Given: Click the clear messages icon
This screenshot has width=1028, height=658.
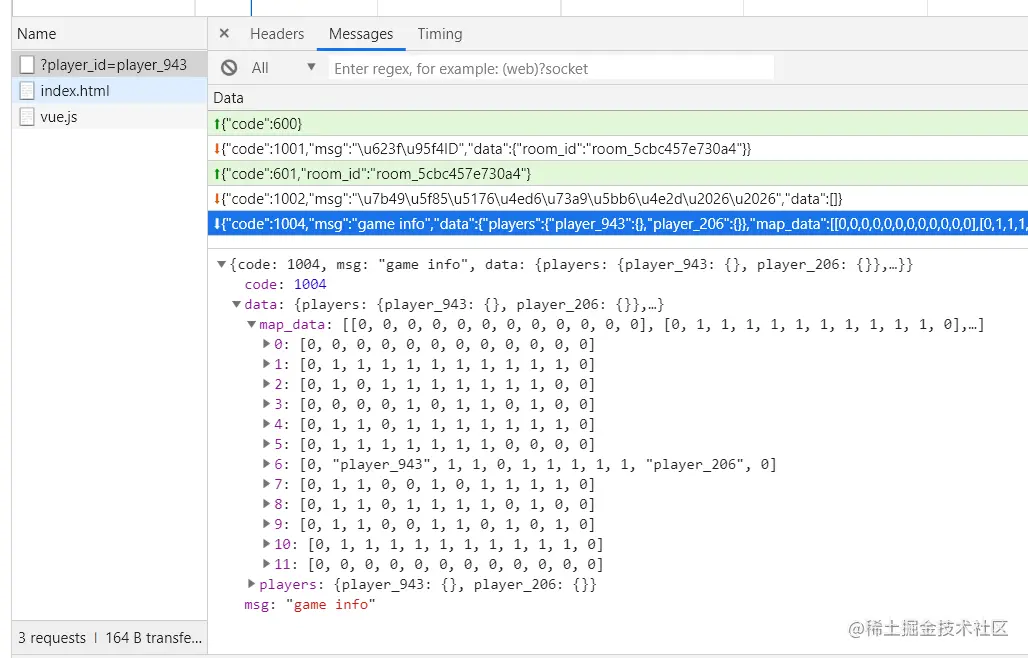Looking at the screenshot, I should pyautogui.click(x=229, y=68).
